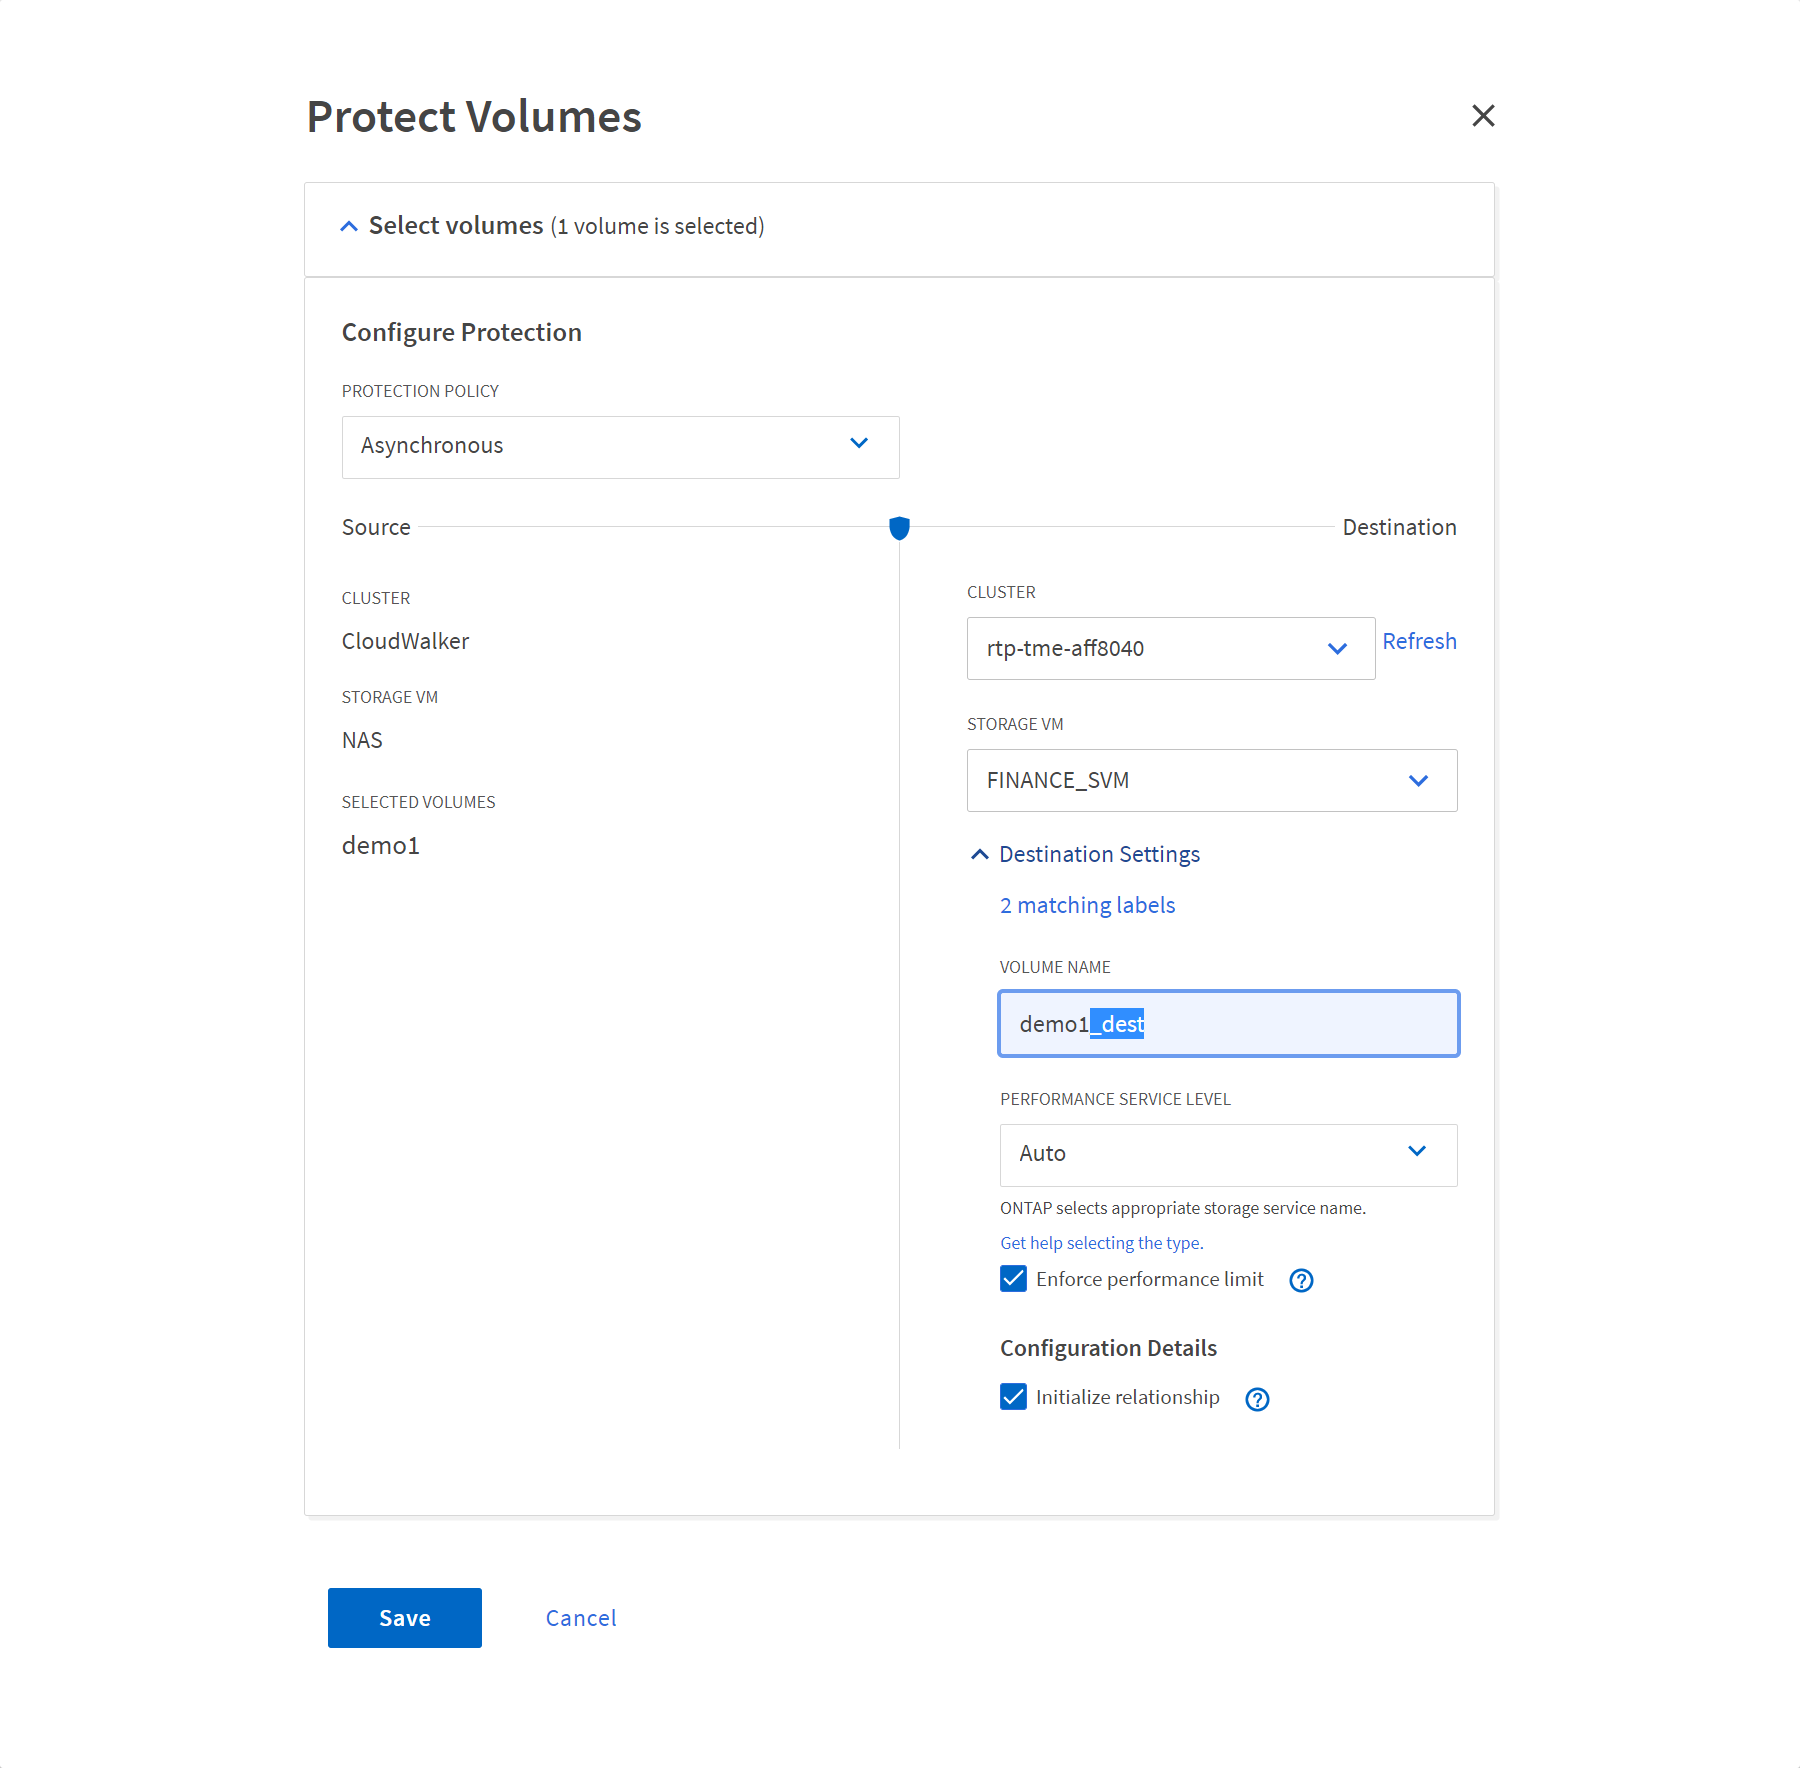Open help for Enforce performance limit
This screenshot has height=1768, width=1800.
(x=1301, y=1280)
